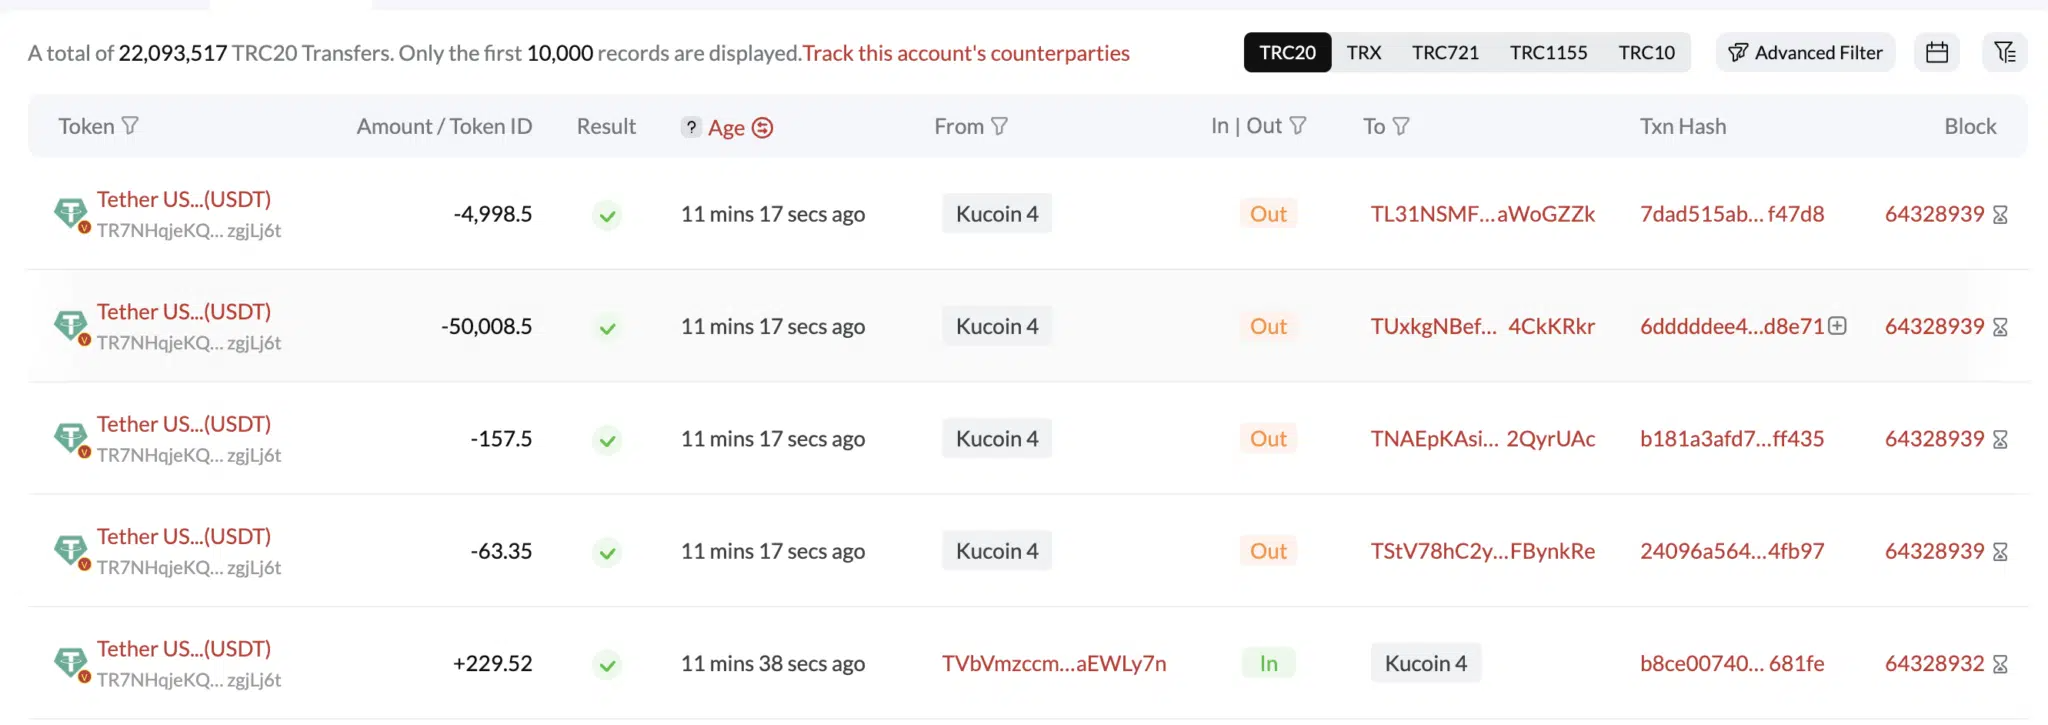
Task: Select the TRC10 transfers tab
Action: [1646, 53]
